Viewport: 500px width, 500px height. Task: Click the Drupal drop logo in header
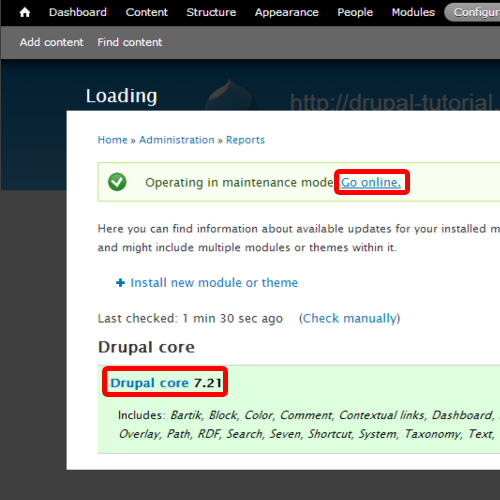(x=231, y=94)
